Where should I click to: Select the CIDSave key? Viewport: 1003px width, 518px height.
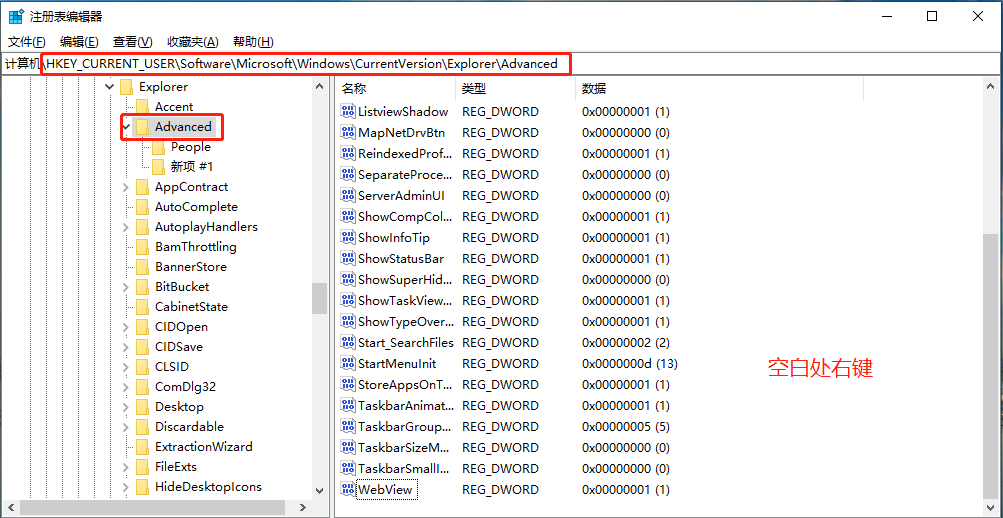click(x=177, y=347)
